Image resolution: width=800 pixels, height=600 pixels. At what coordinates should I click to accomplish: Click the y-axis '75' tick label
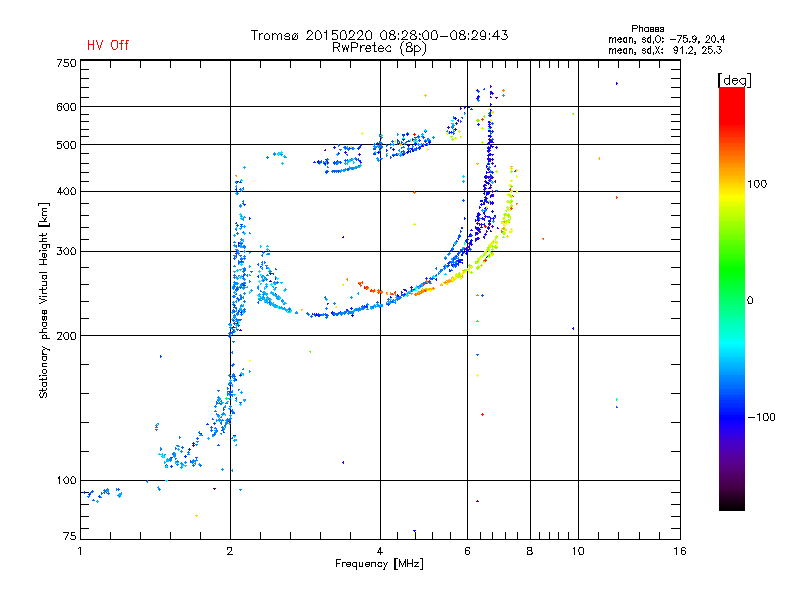tap(70, 536)
